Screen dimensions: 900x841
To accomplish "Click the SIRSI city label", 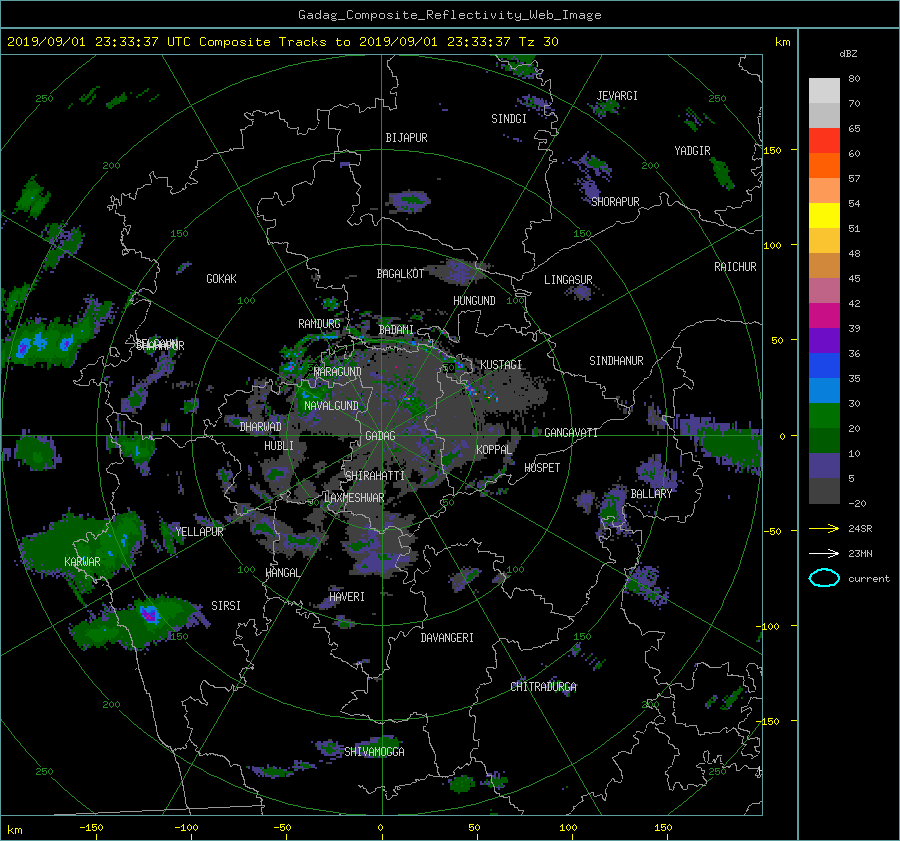I will point(226,606).
